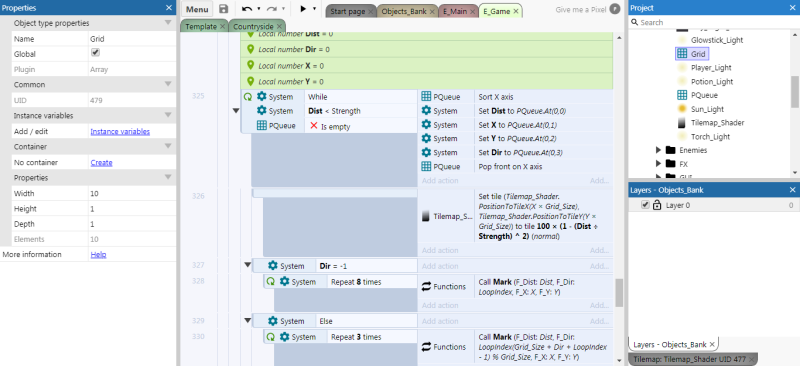The width and height of the screenshot is (800, 366).
Task: Select the PQueue icon on Sort X axis action
Action: (x=426, y=96)
